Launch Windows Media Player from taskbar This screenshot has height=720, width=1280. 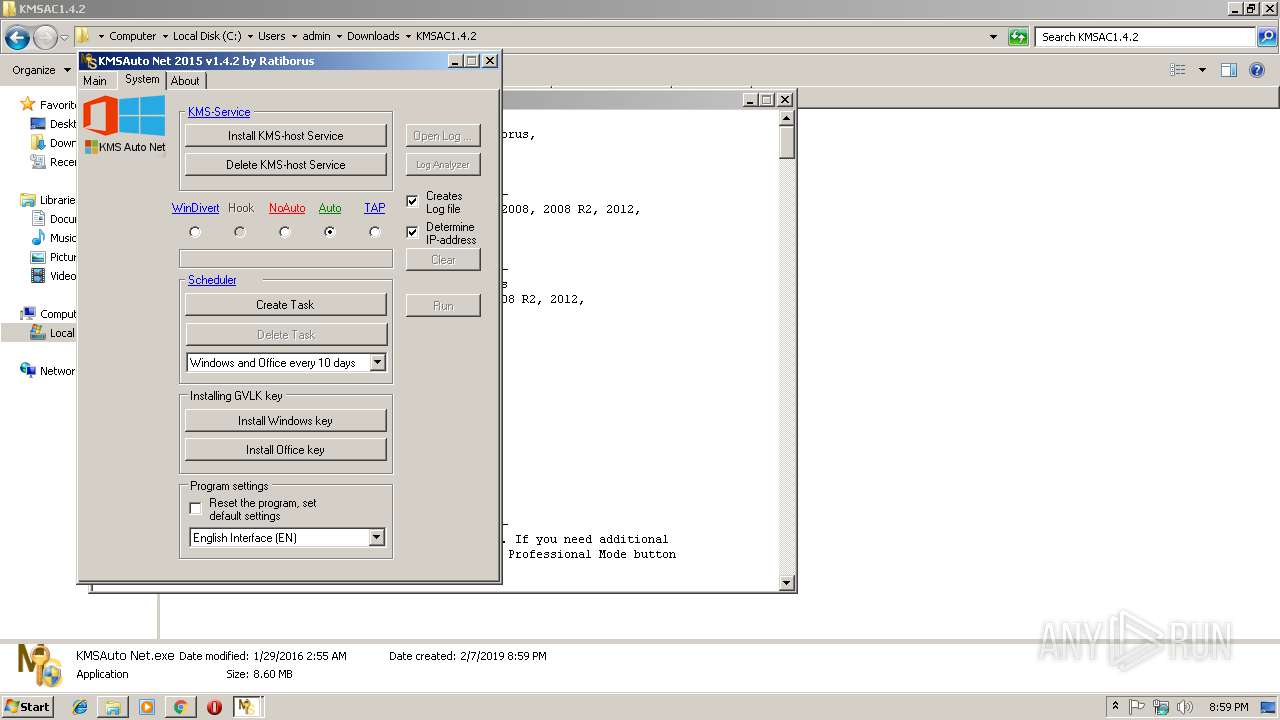(147, 707)
